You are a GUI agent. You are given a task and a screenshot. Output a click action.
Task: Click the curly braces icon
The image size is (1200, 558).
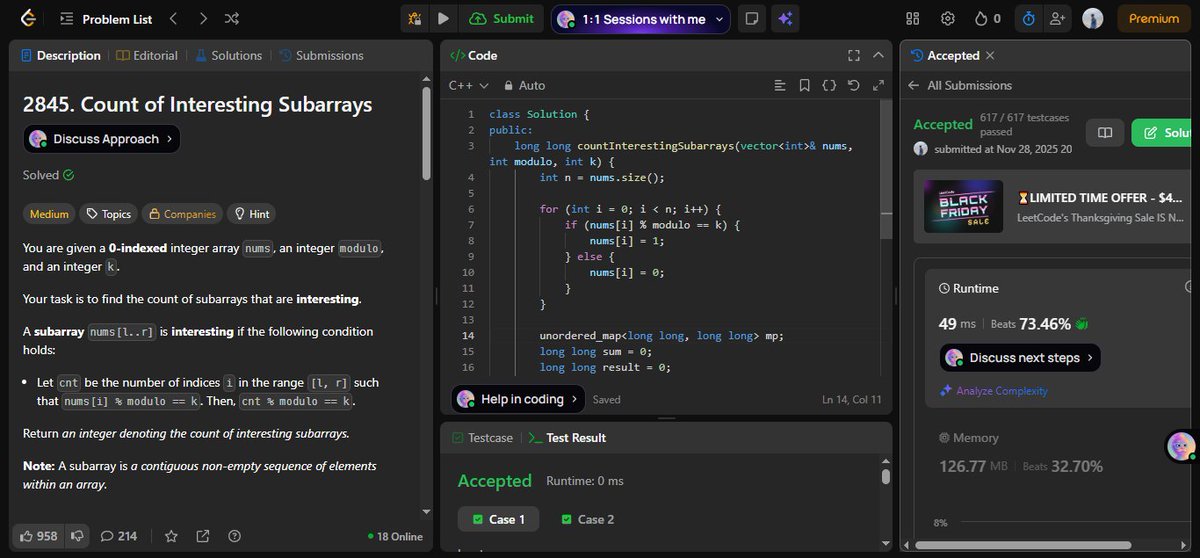829,86
